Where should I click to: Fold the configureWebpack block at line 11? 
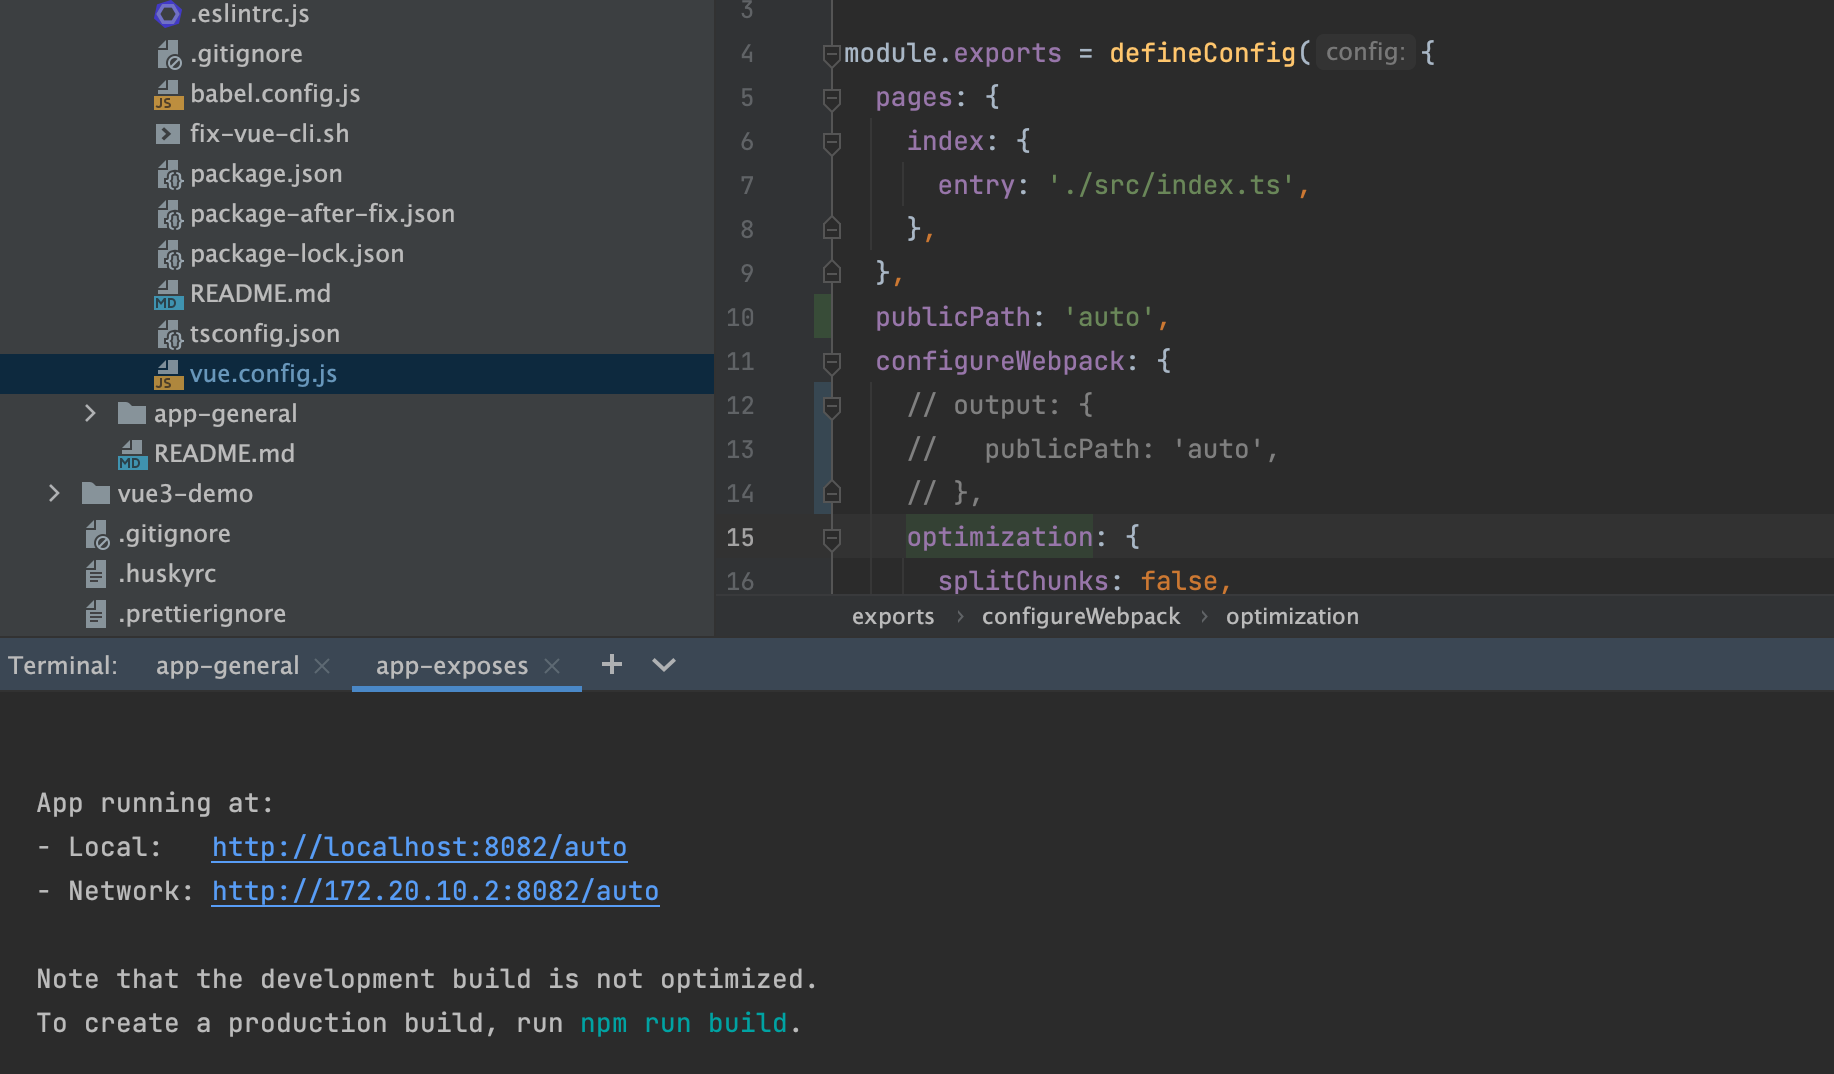click(x=831, y=362)
